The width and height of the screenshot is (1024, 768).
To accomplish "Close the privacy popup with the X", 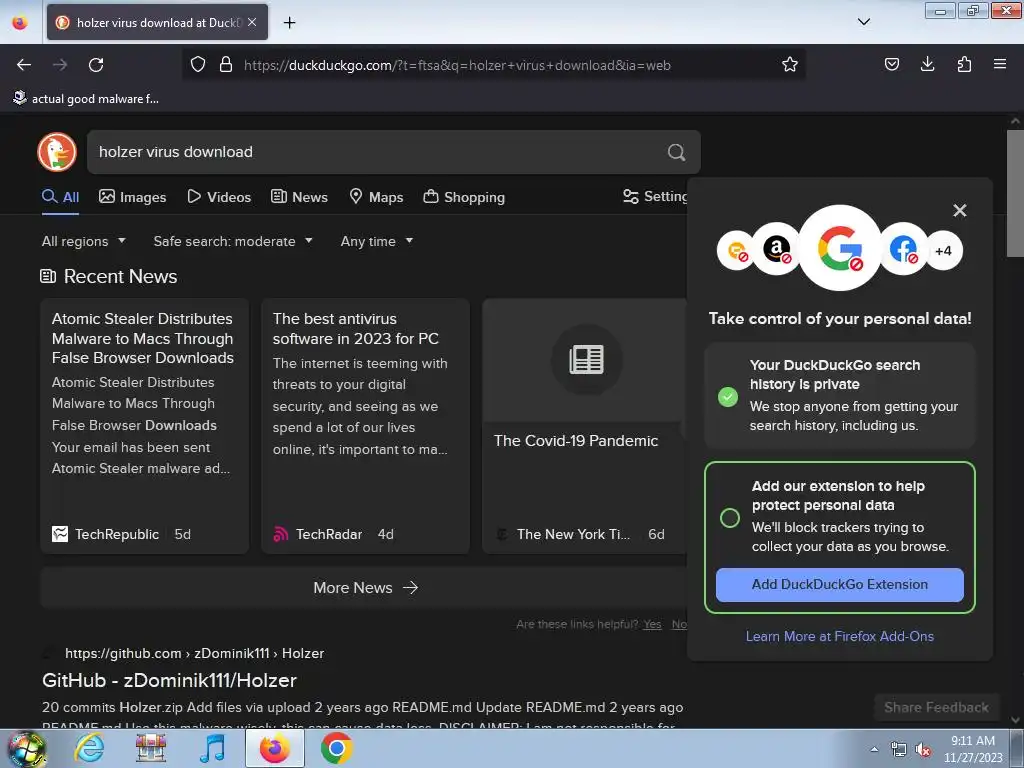I will 959,210.
